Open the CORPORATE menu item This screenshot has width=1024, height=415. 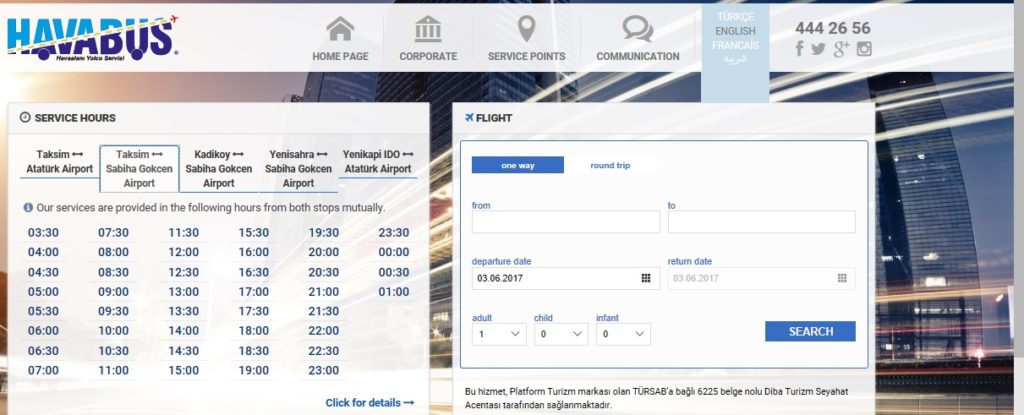(x=428, y=56)
